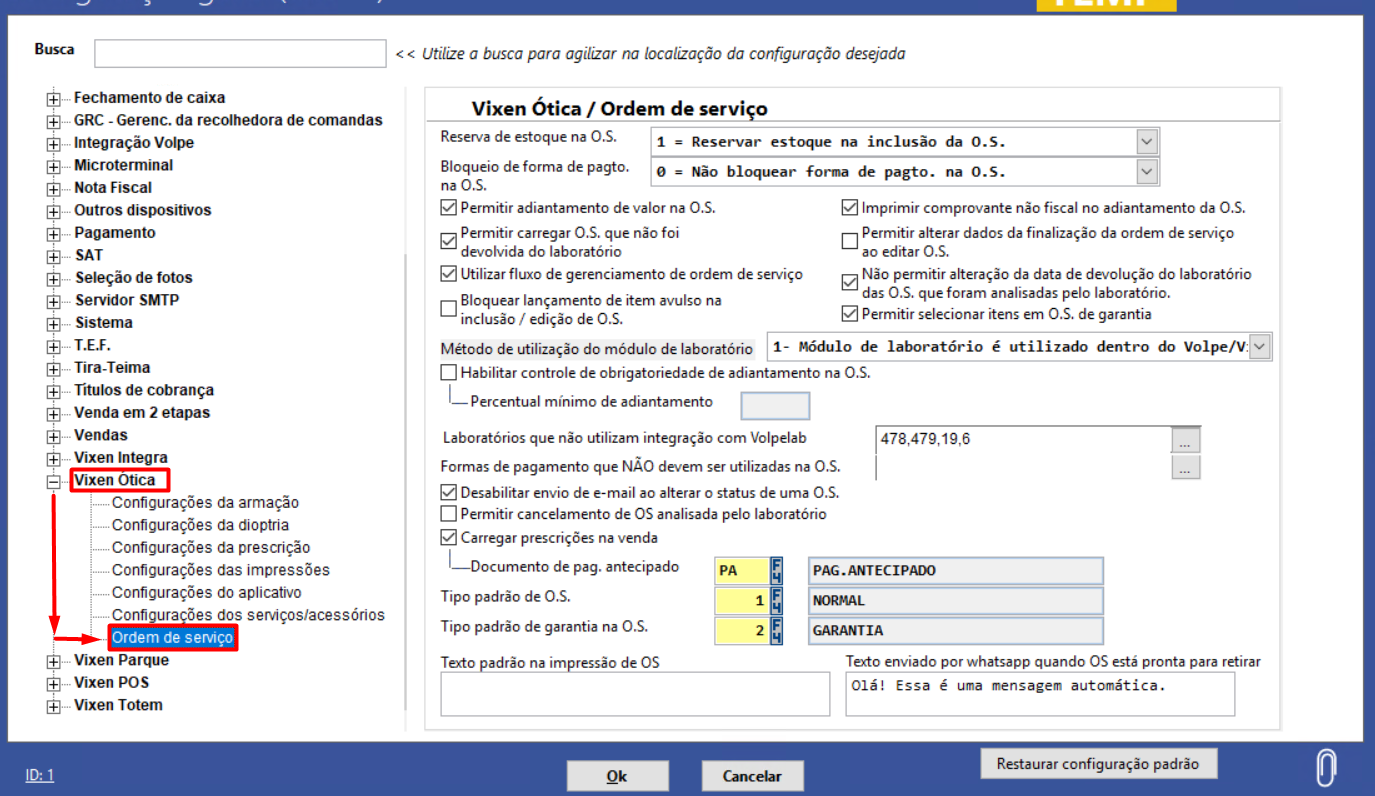Screen dimensions: 1375x796
Task: Open ellipsis browse for formas de pagamento
Action: [1186, 467]
